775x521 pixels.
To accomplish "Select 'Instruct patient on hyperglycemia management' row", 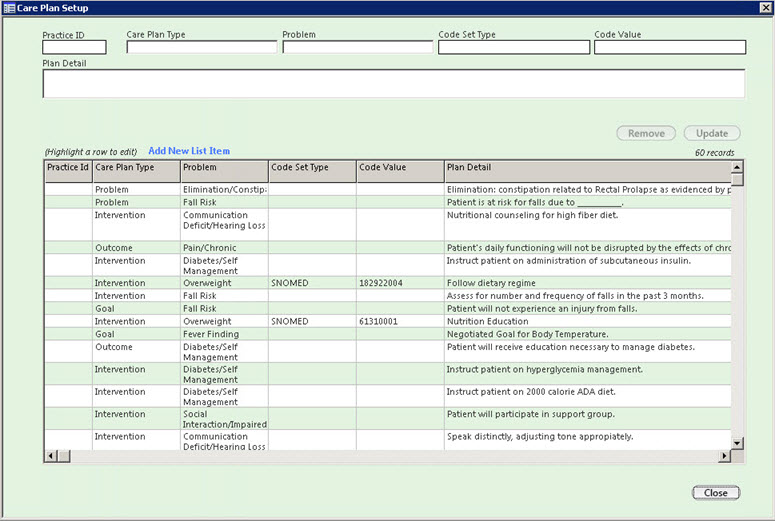I will point(388,374).
